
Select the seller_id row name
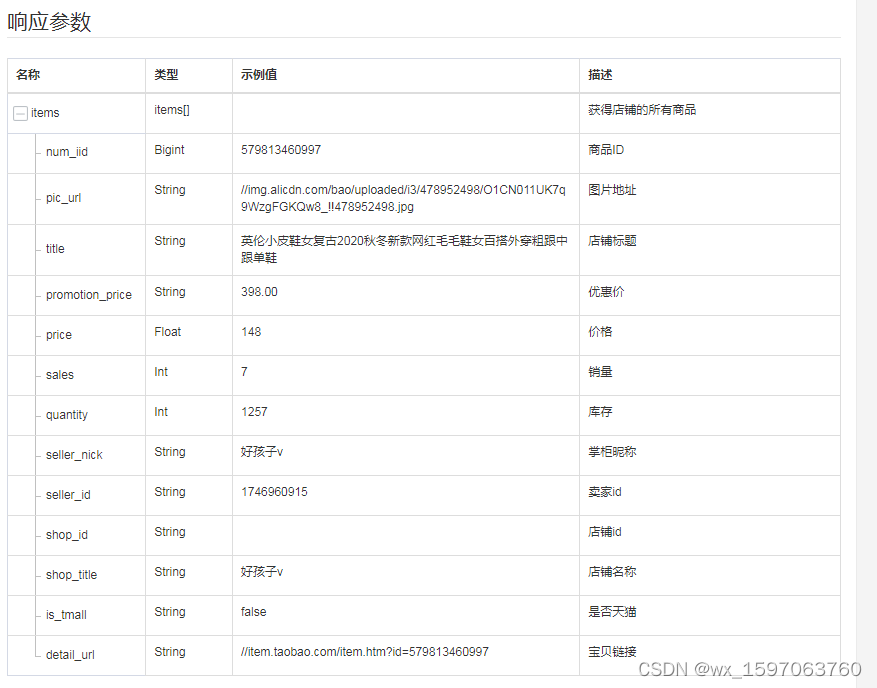coord(68,495)
